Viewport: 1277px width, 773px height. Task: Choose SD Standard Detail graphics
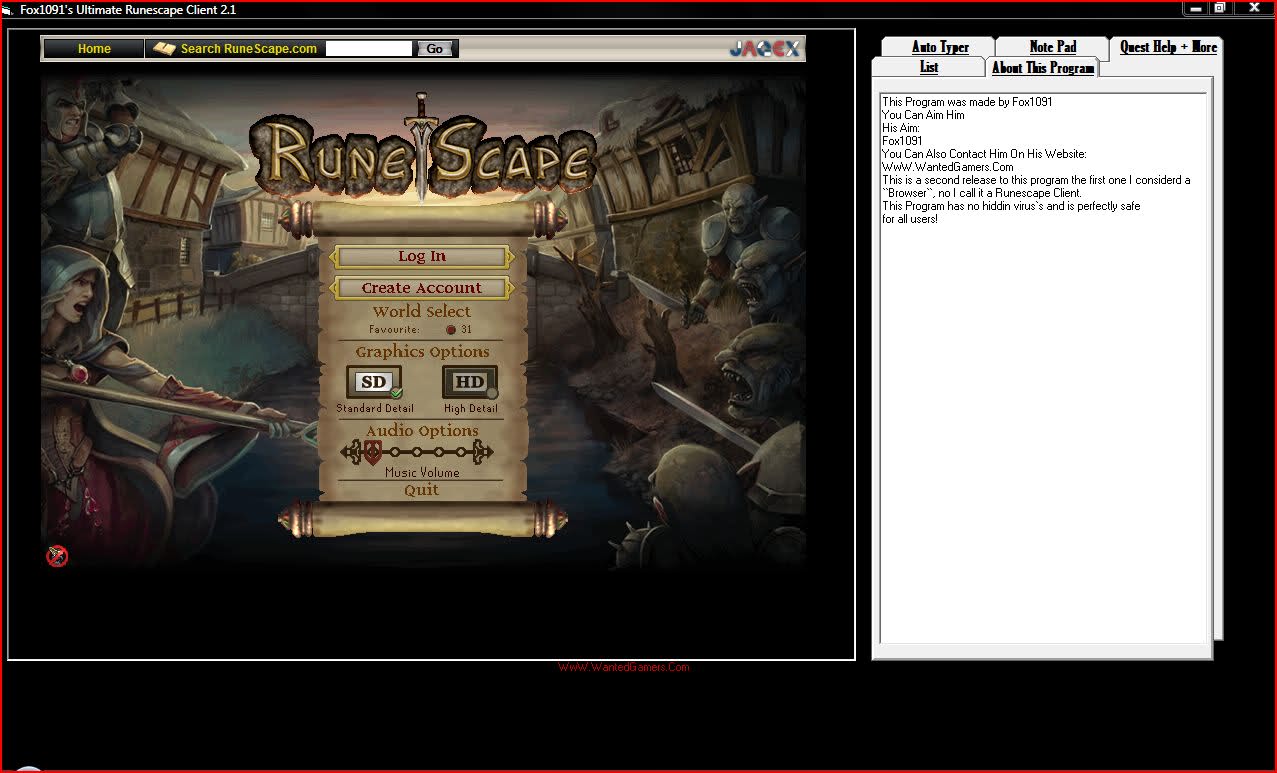pyautogui.click(x=374, y=382)
